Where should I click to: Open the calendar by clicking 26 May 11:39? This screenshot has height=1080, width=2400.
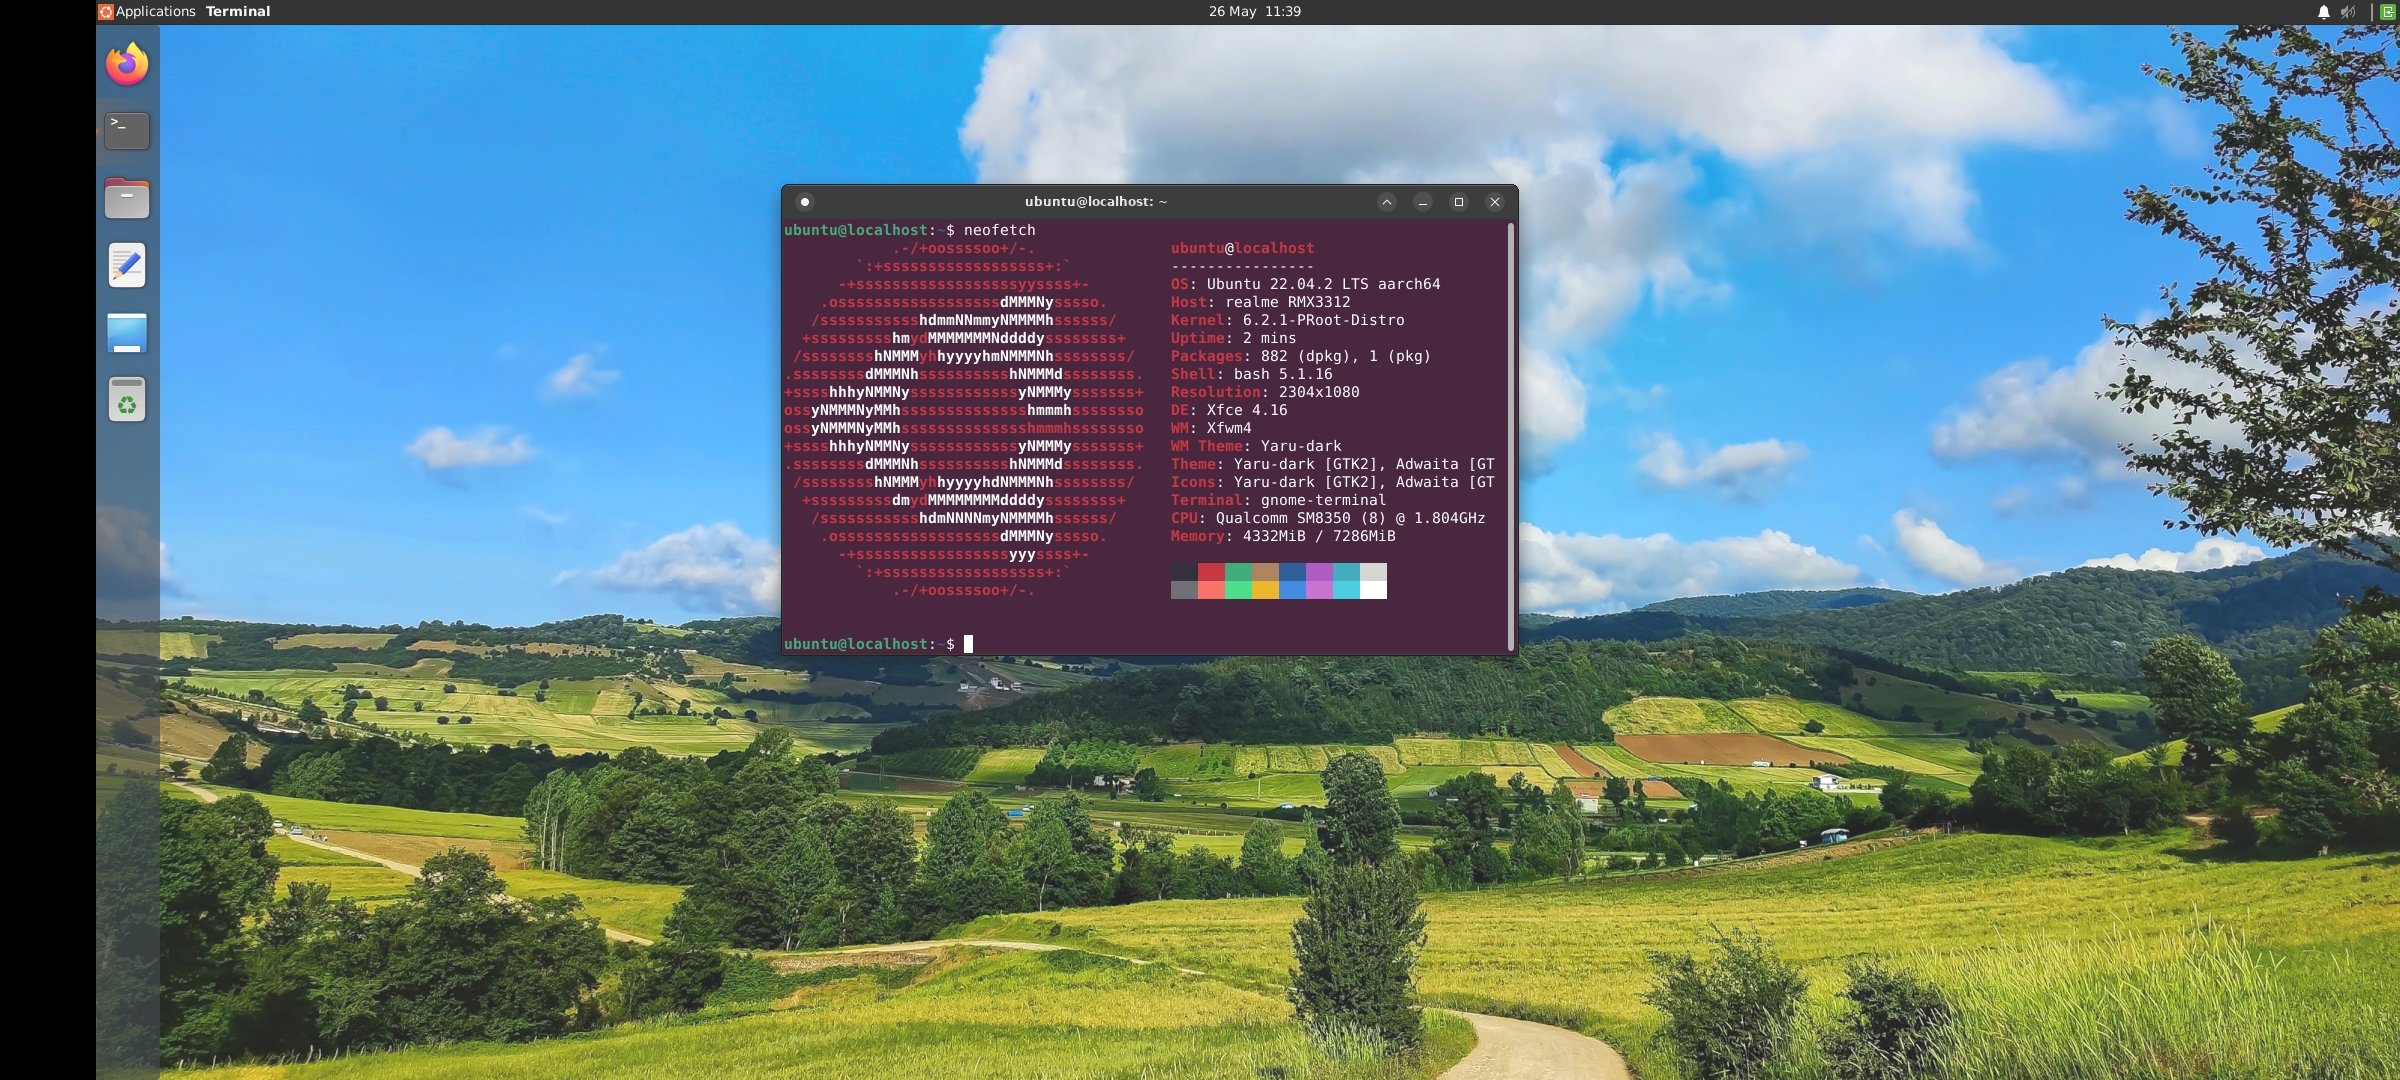[1253, 11]
